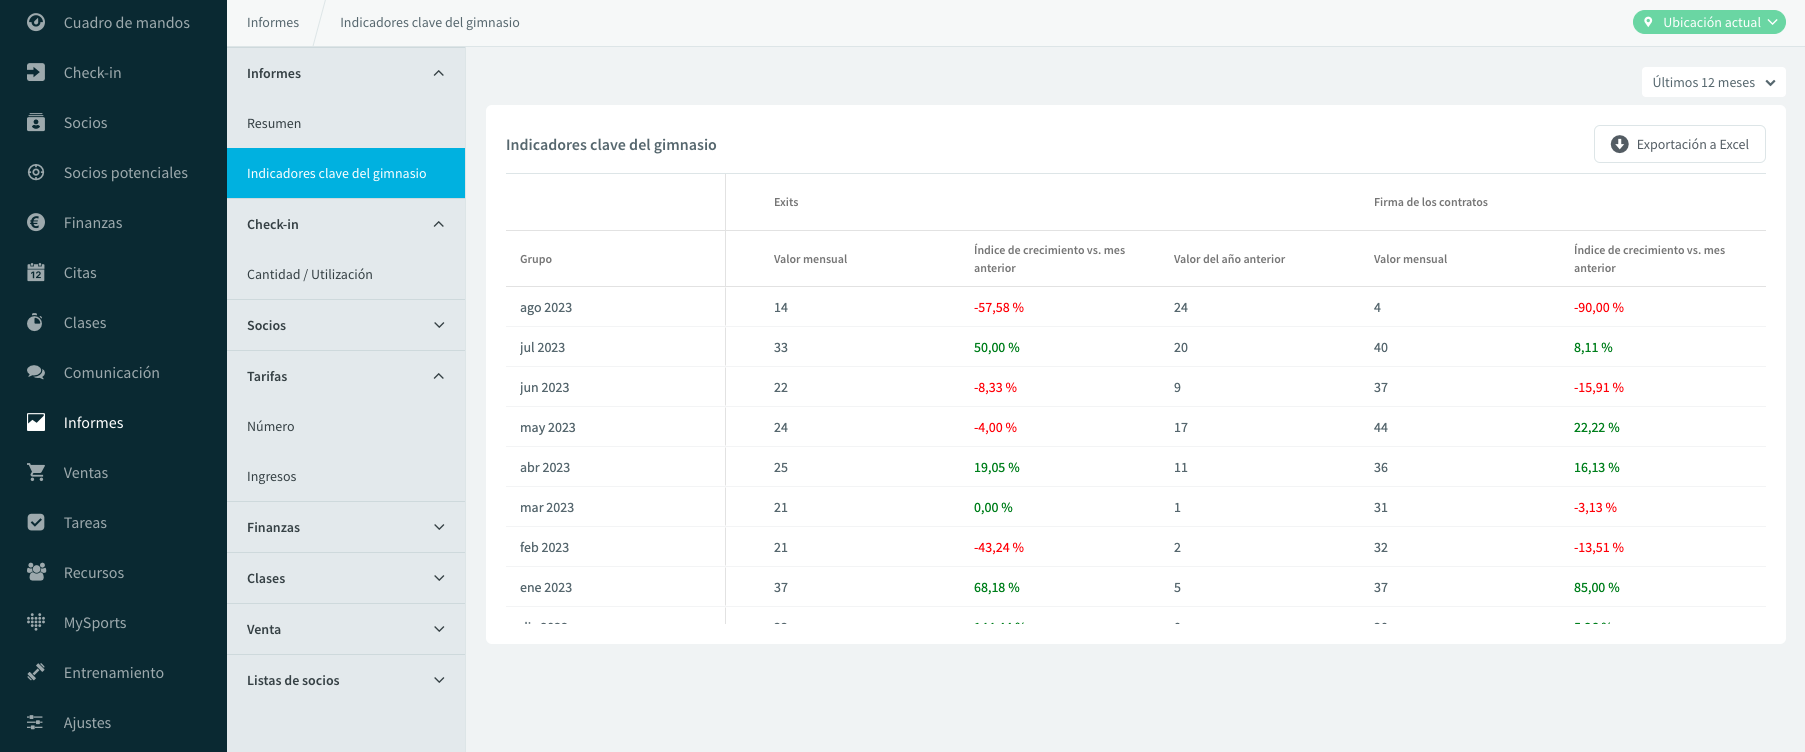Open Cantidad / Utilización report
Viewport: 1805px width, 752px height.
click(346, 274)
